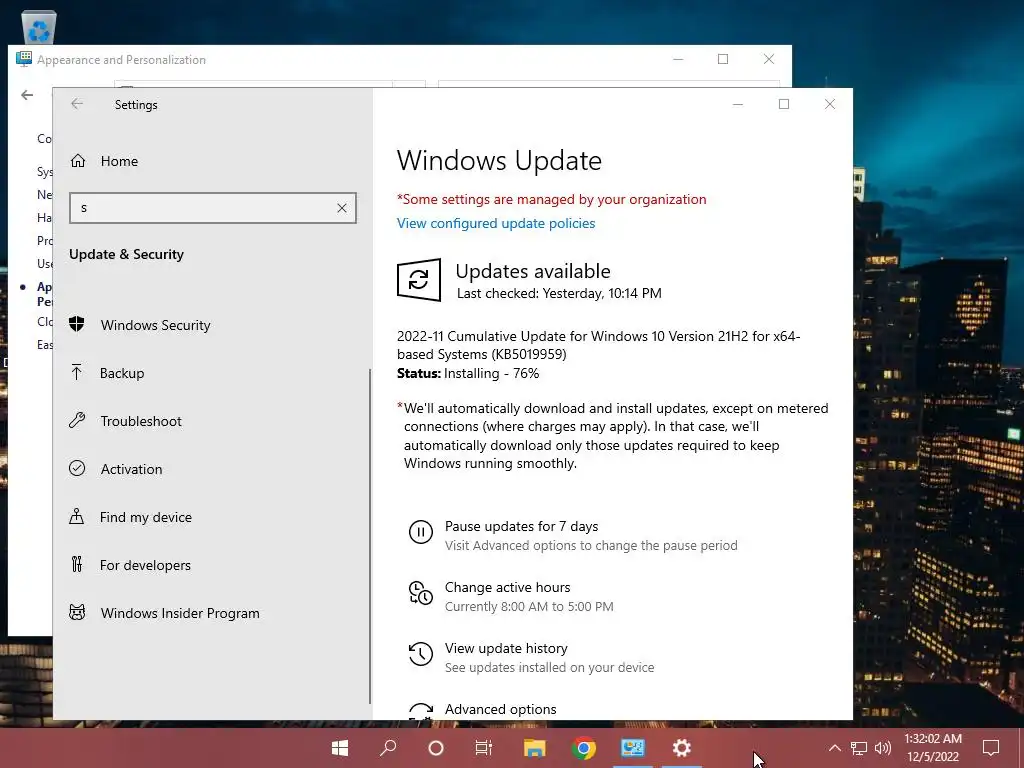Screen dimensions: 1024x768
Task: Open View update history
Action: tap(506, 648)
